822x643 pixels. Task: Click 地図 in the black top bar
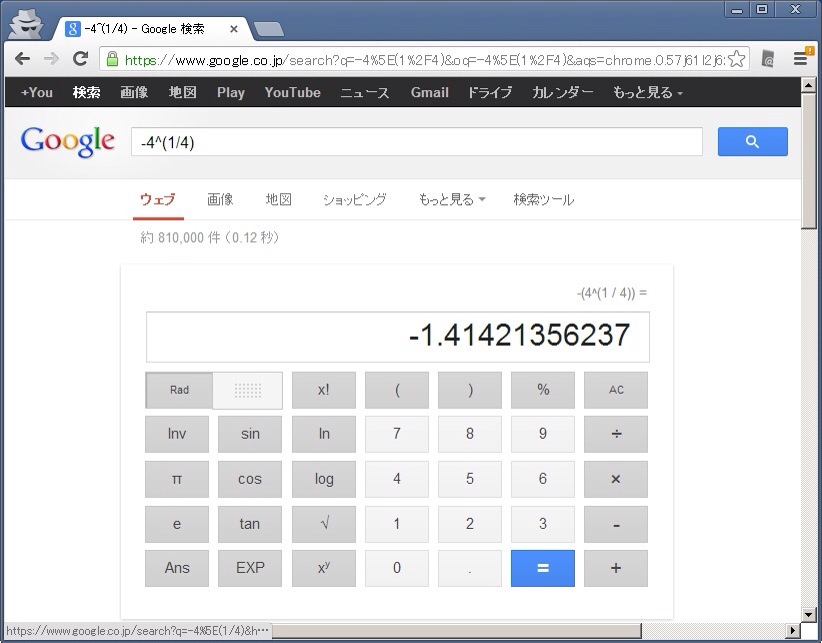(182, 93)
